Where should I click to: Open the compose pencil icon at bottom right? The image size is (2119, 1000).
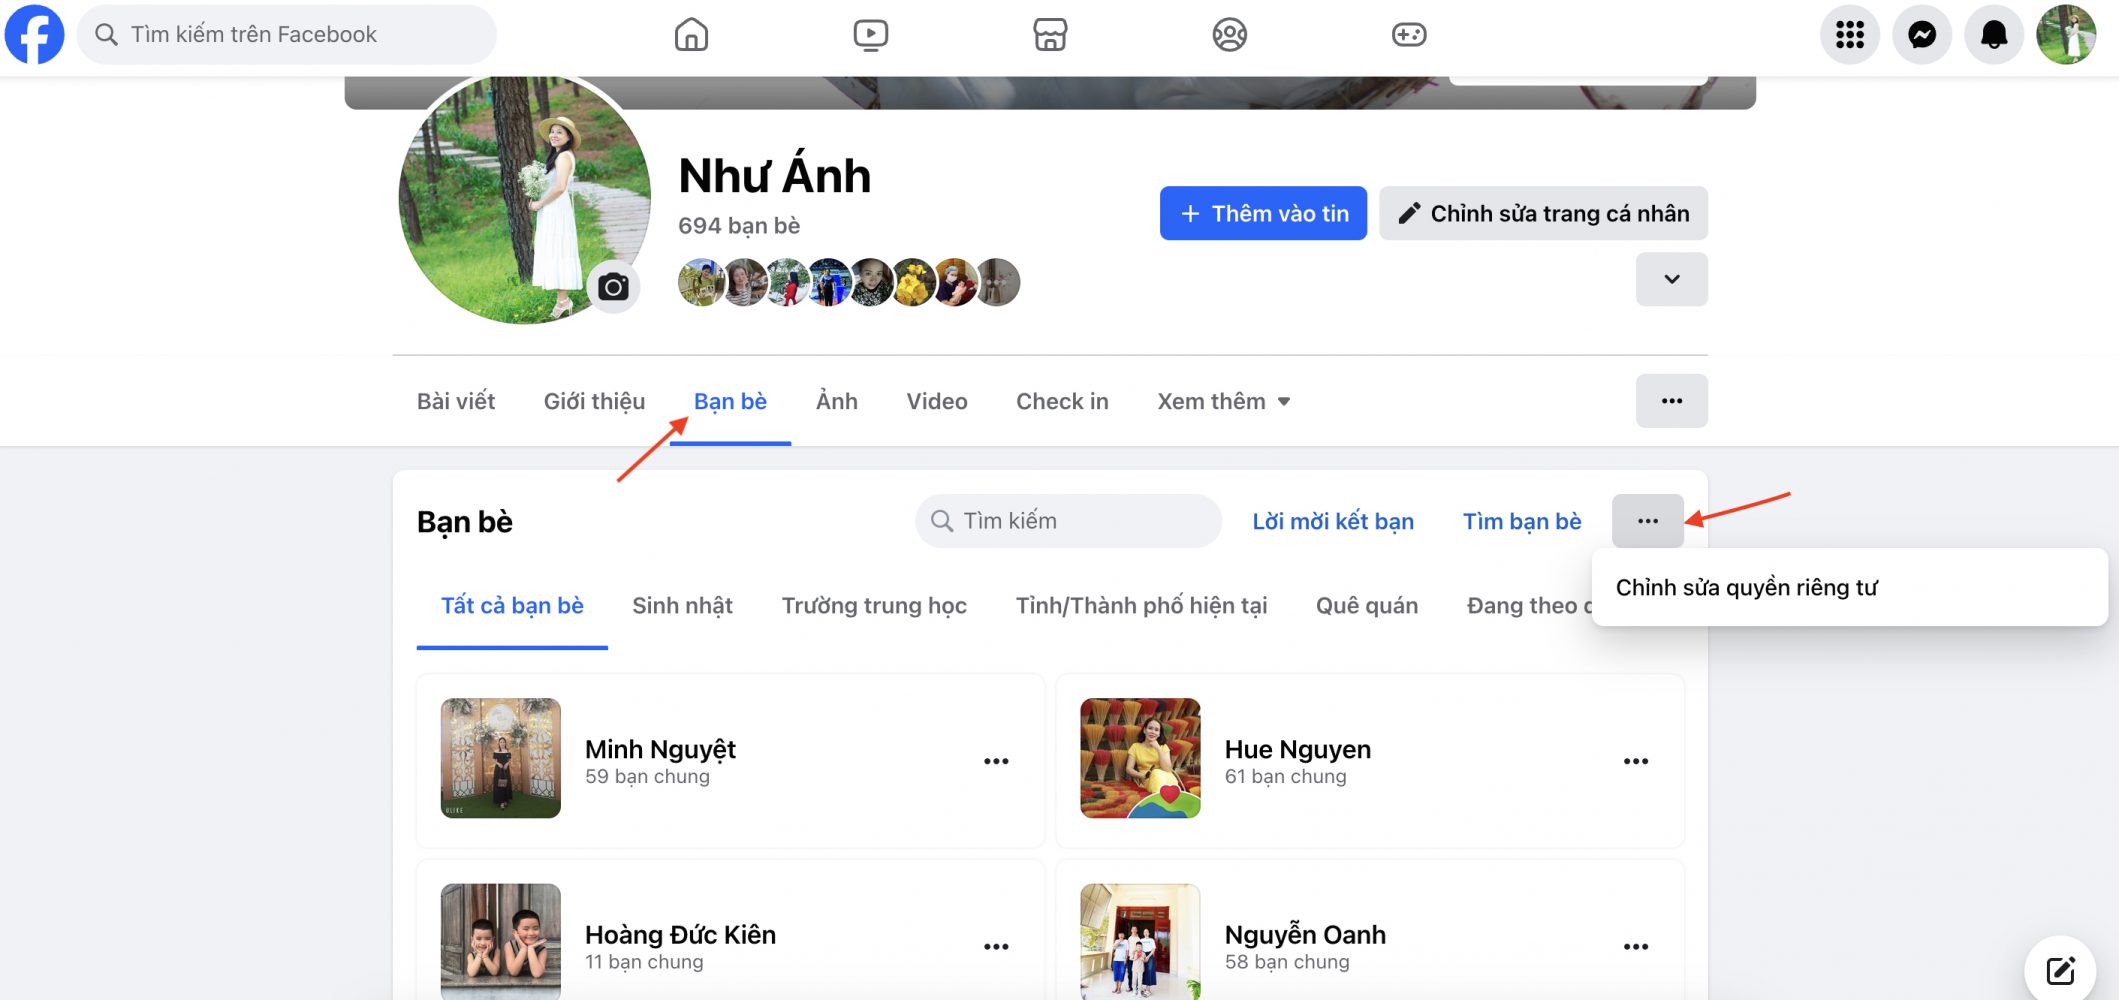coord(2059,967)
